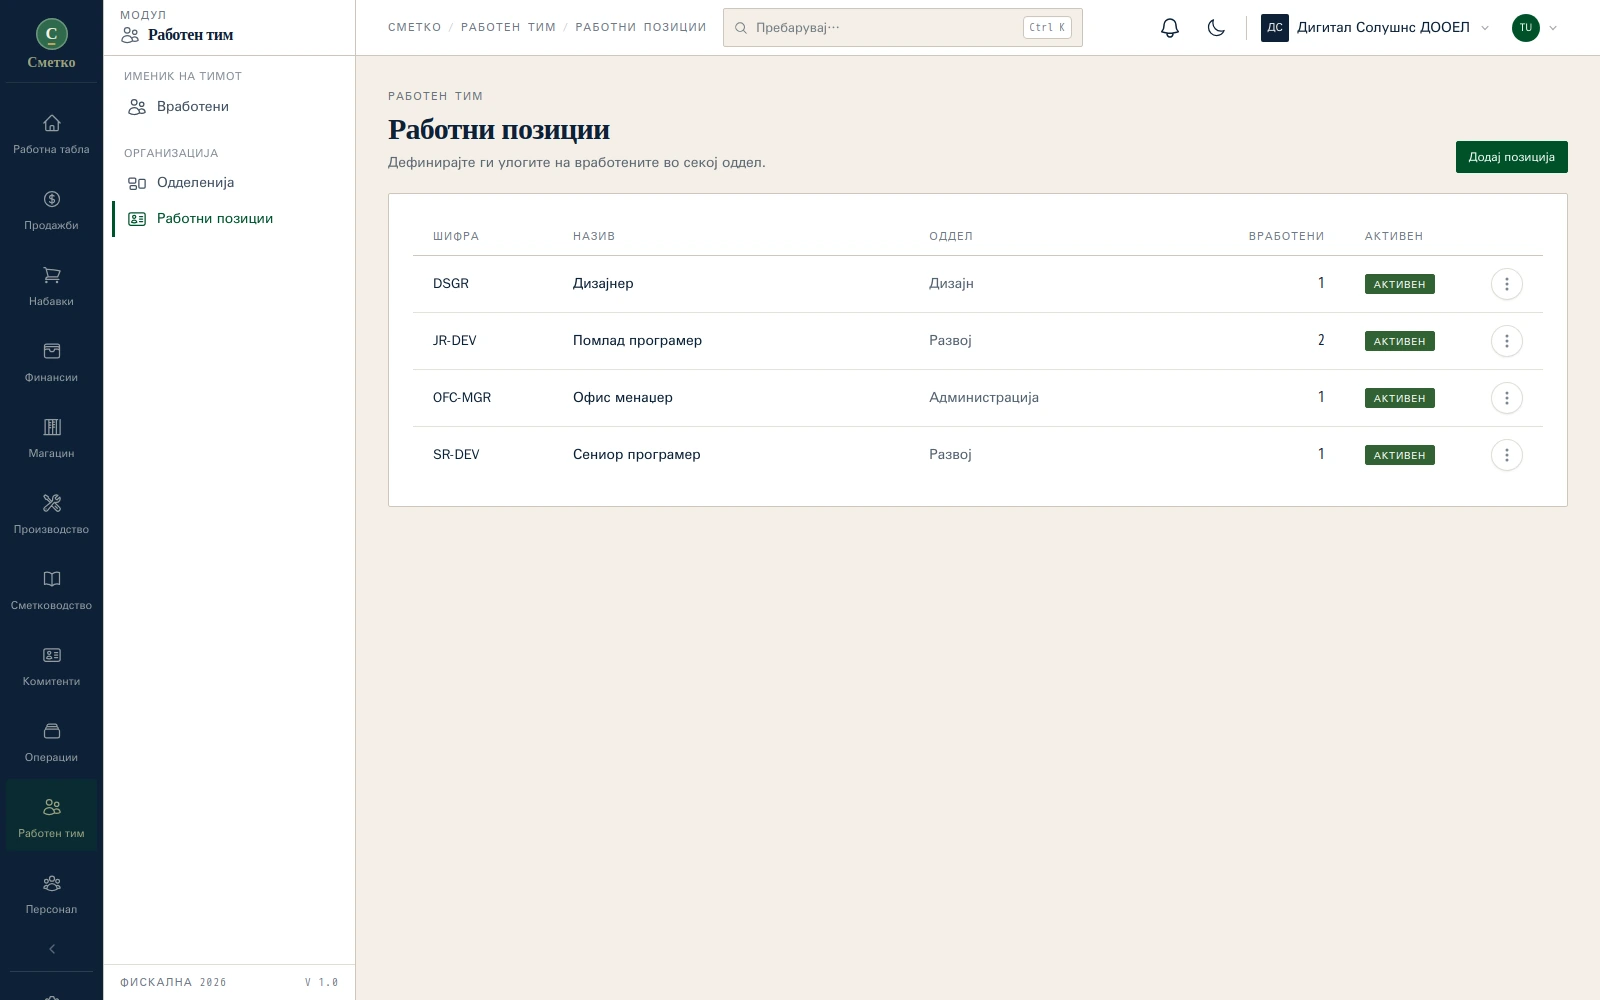Select Операции in sidebar
Viewport: 1600px width, 1000px height.
point(51,743)
